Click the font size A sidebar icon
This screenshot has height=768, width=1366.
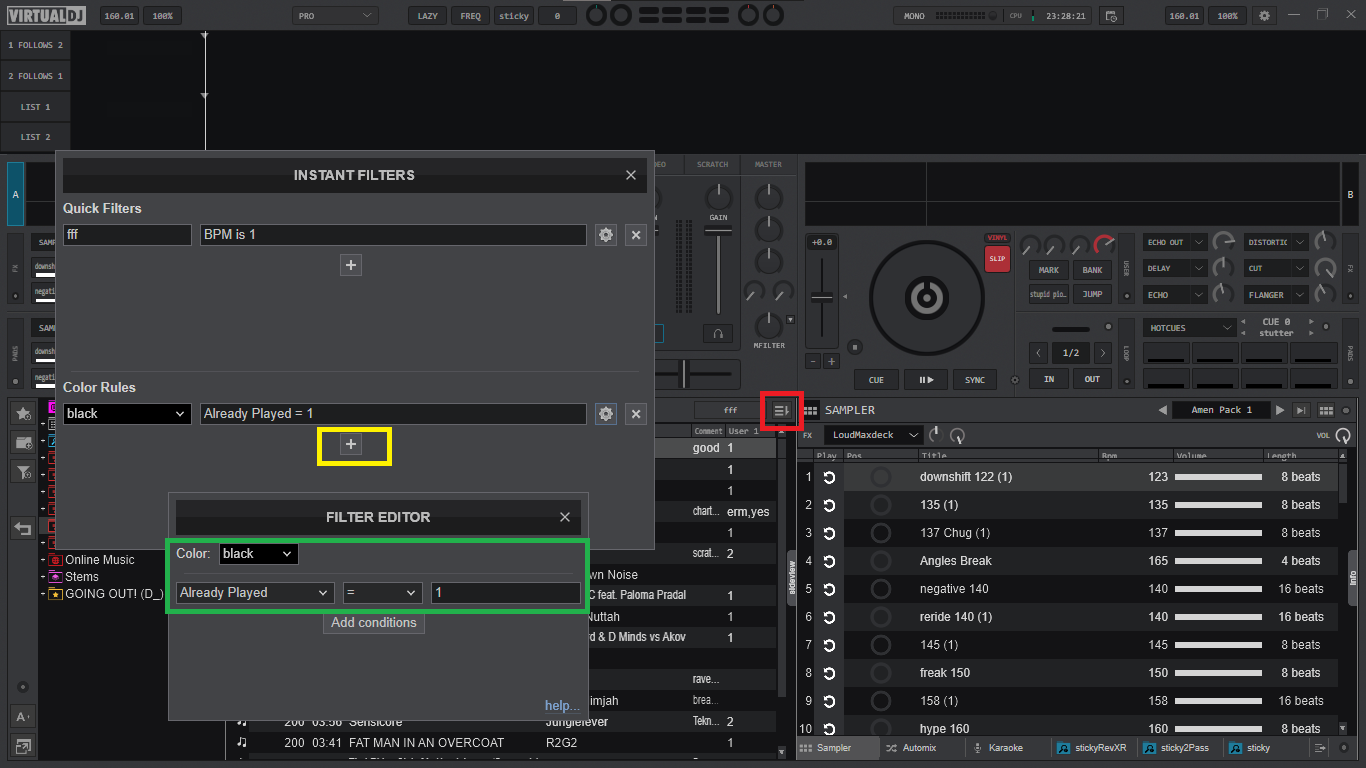[x=22, y=716]
